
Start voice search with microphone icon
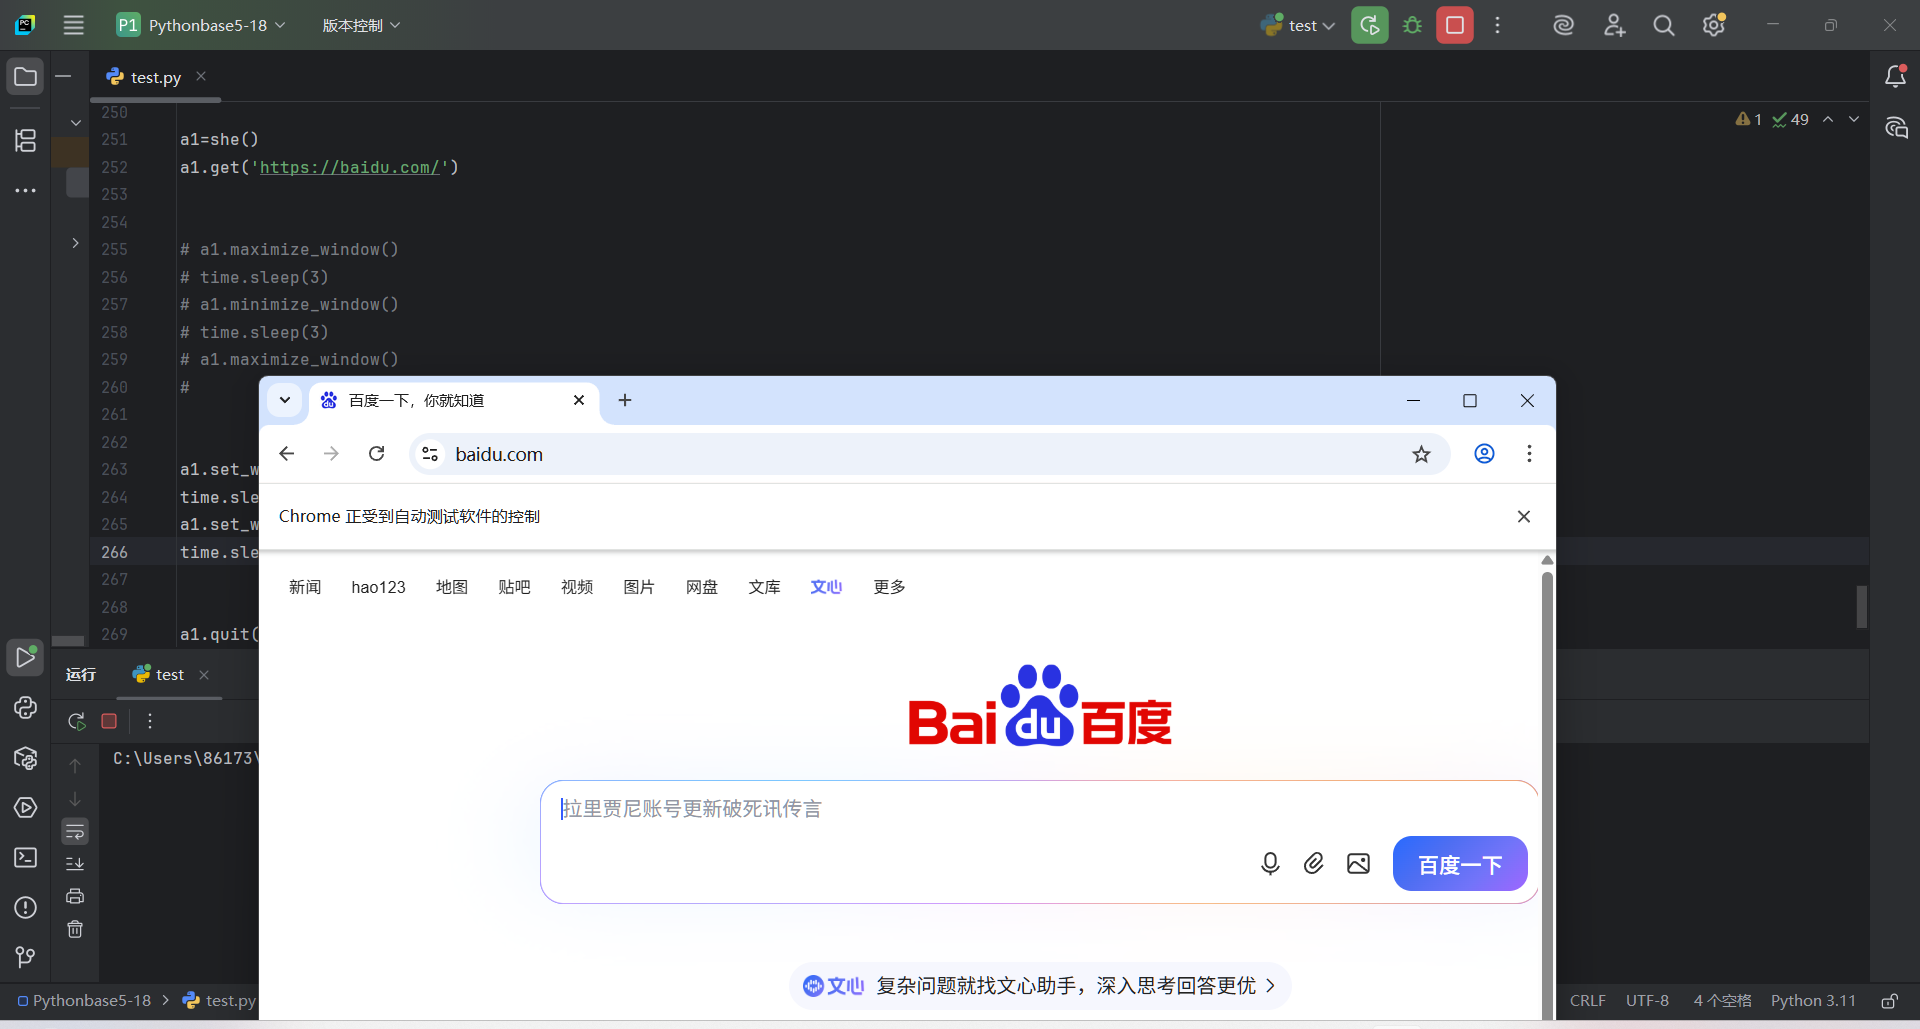[1270, 864]
